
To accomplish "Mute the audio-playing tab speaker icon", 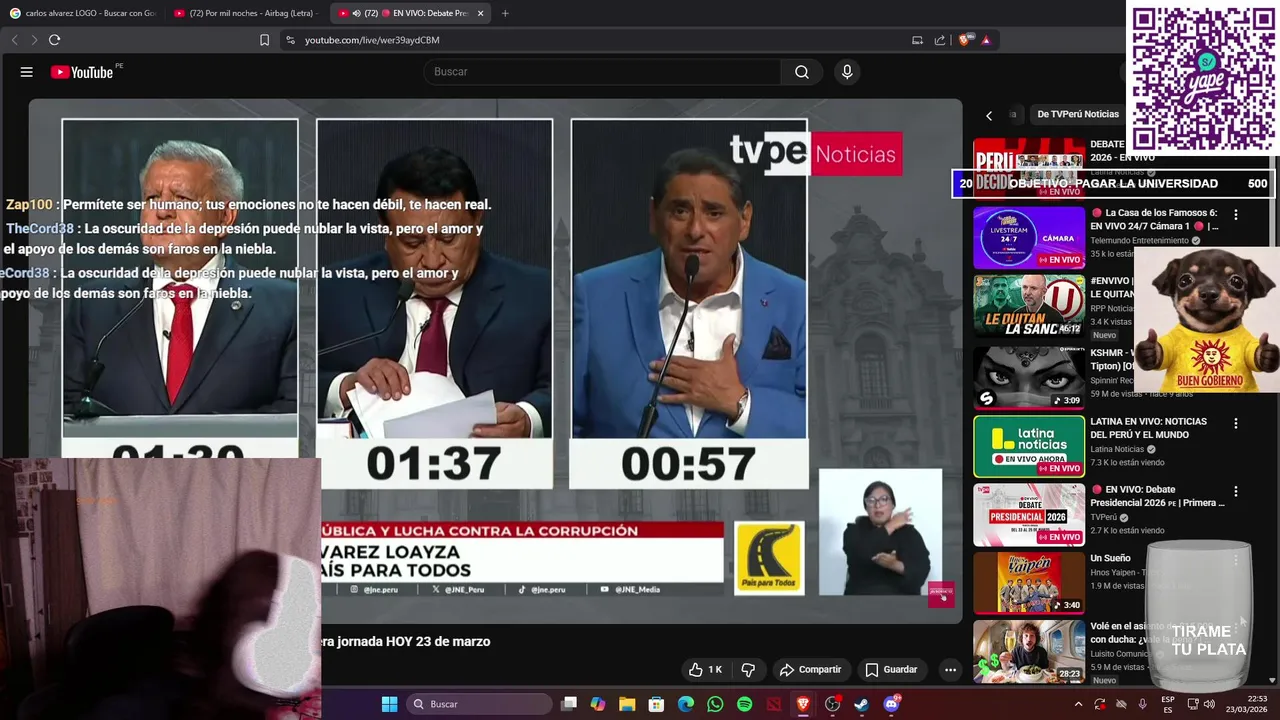I will [356, 13].
